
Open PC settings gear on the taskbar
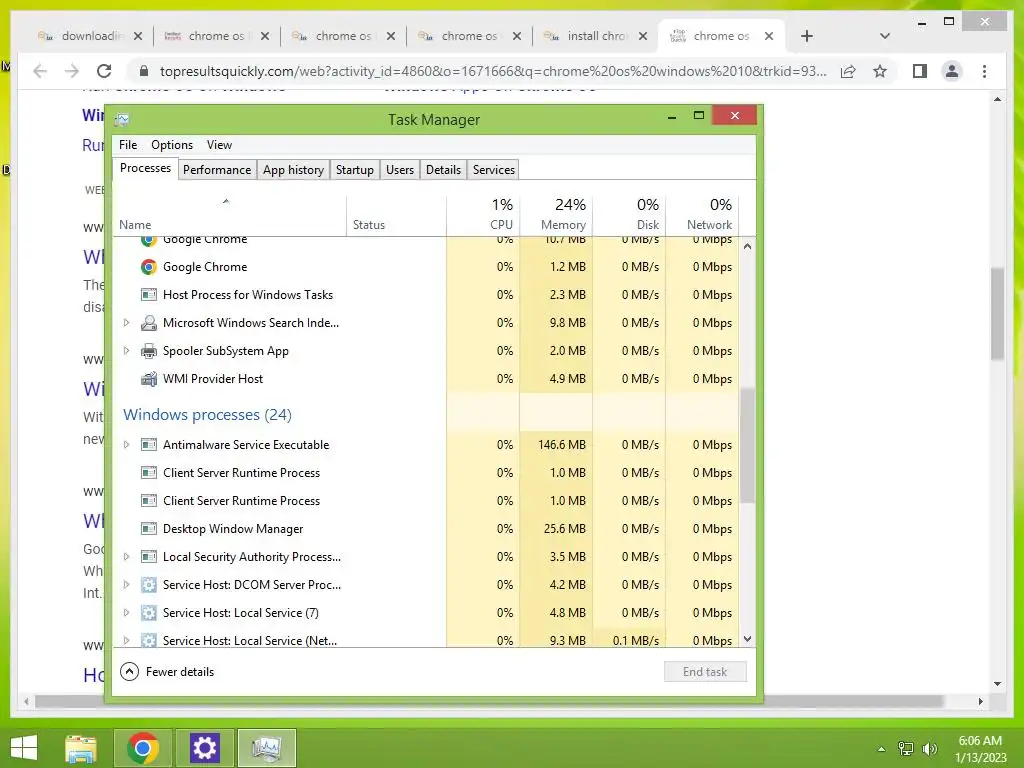click(x=204, y=748)
